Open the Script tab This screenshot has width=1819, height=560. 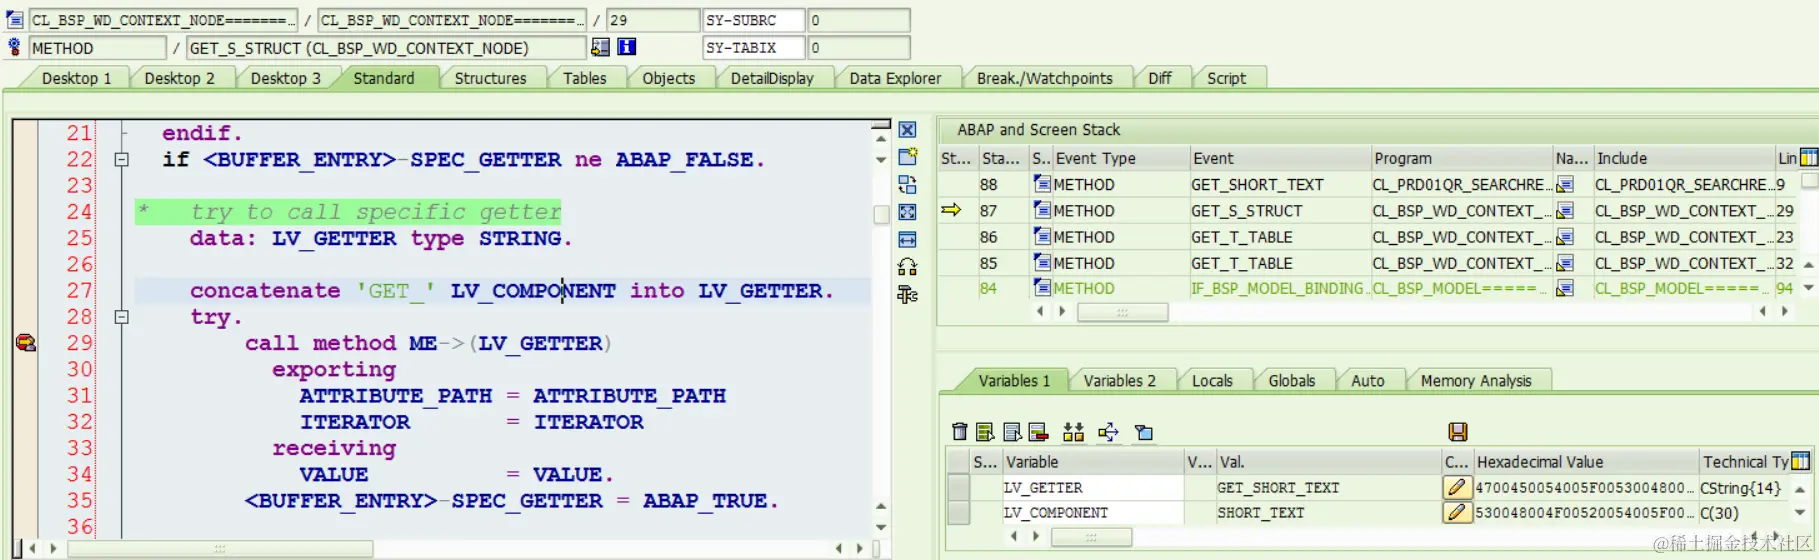[x=1226, y=78]
